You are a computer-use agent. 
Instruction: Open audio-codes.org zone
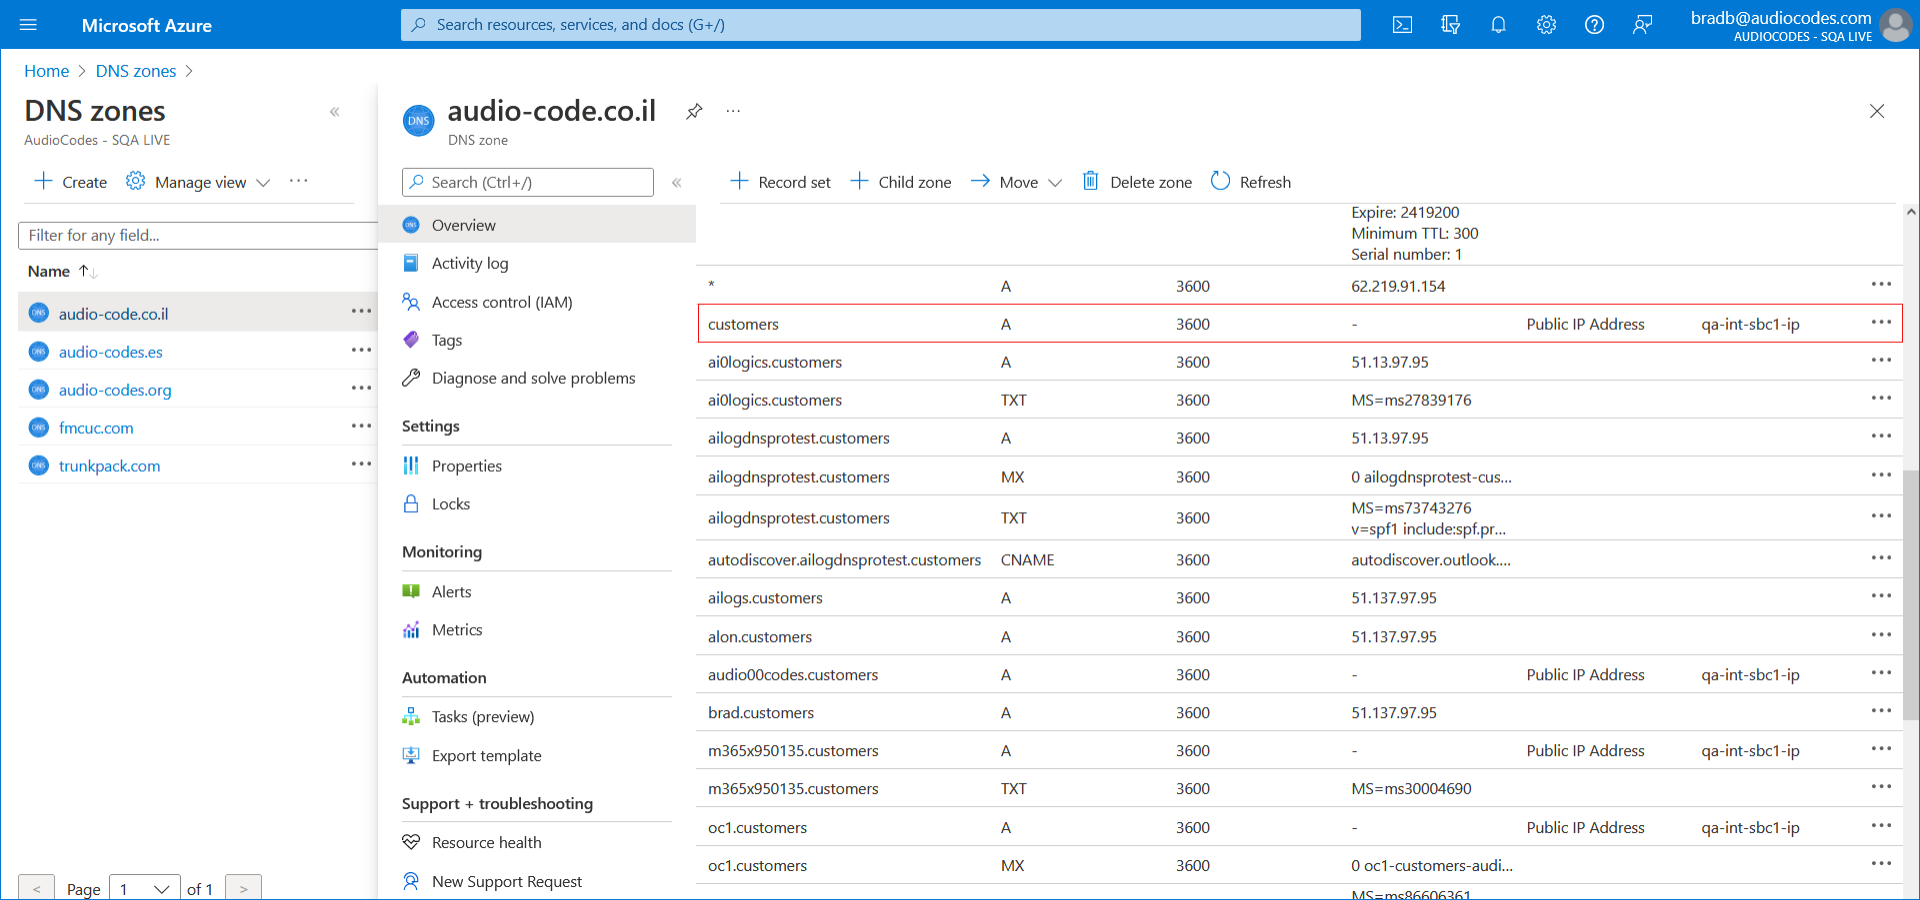point(115,390)
